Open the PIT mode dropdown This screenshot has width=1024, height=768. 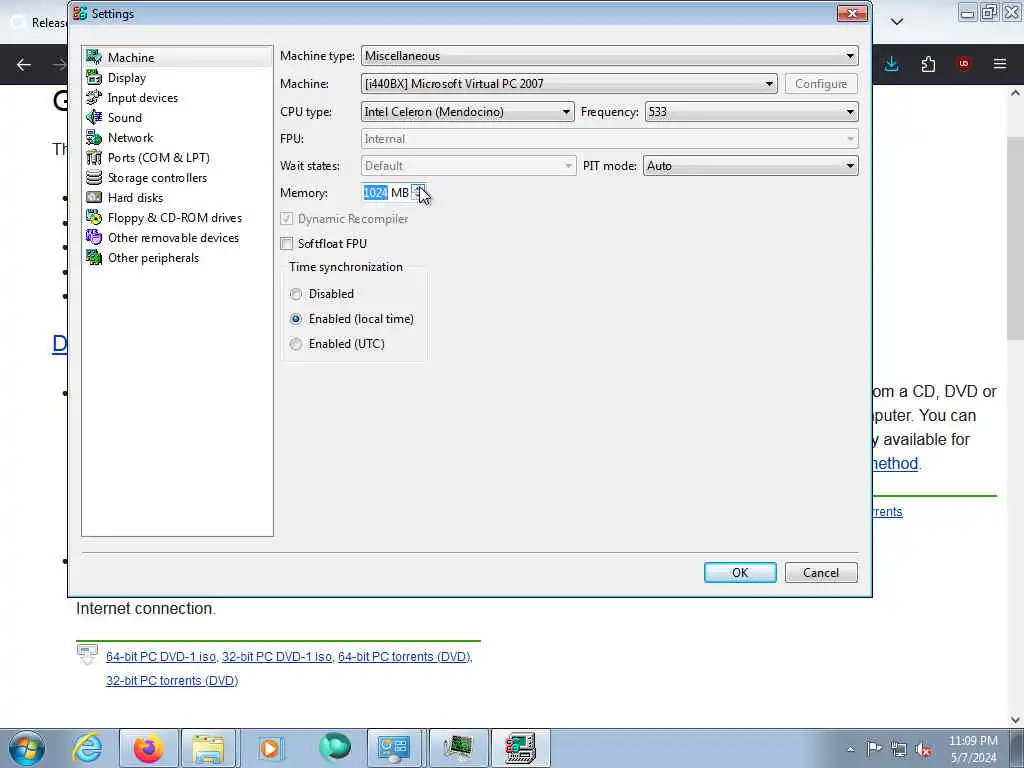(x=751, y=166)
